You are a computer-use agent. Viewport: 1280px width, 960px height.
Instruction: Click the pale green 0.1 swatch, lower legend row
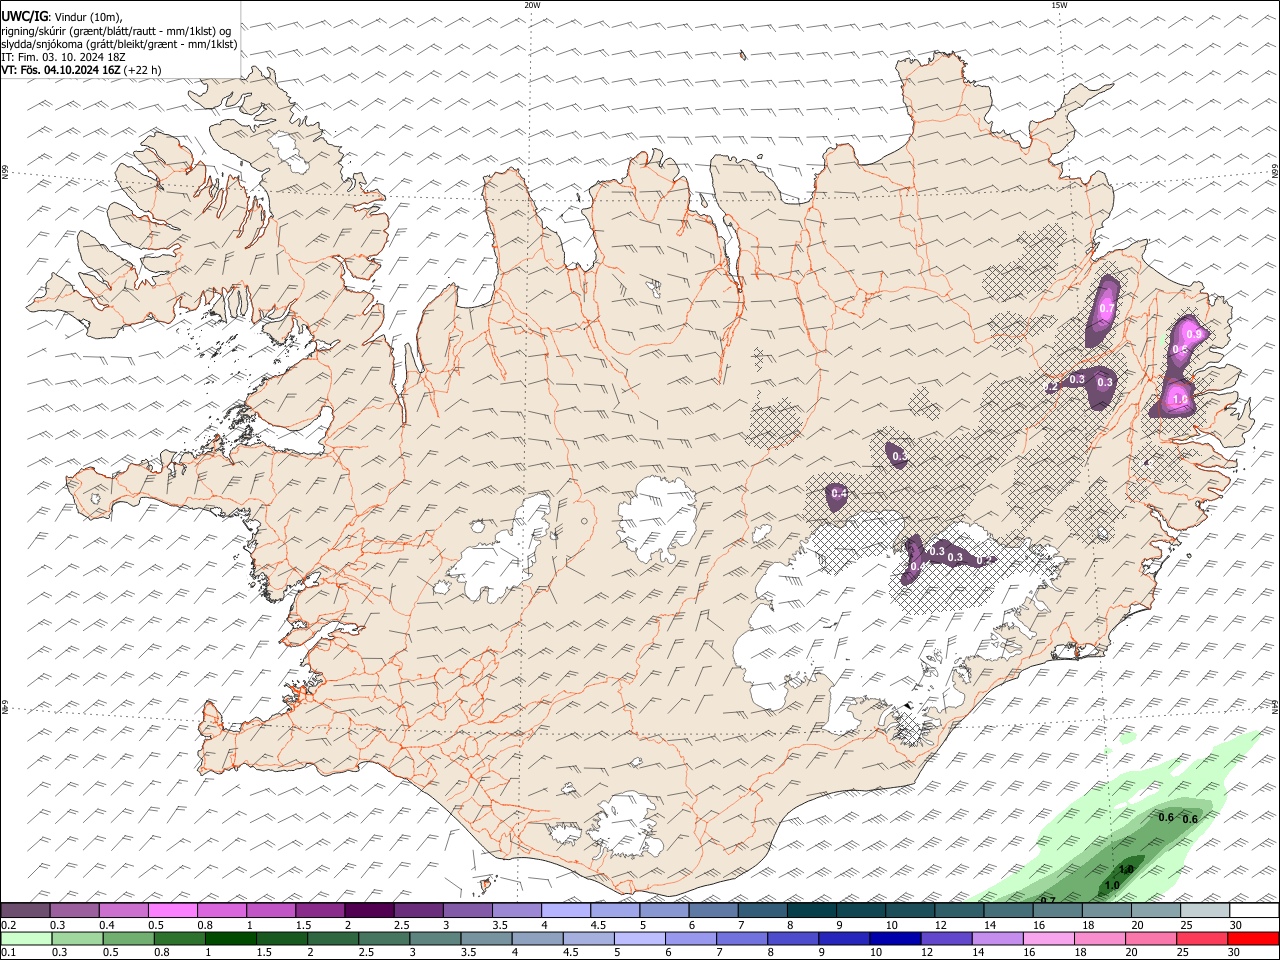tap(26, 938)
